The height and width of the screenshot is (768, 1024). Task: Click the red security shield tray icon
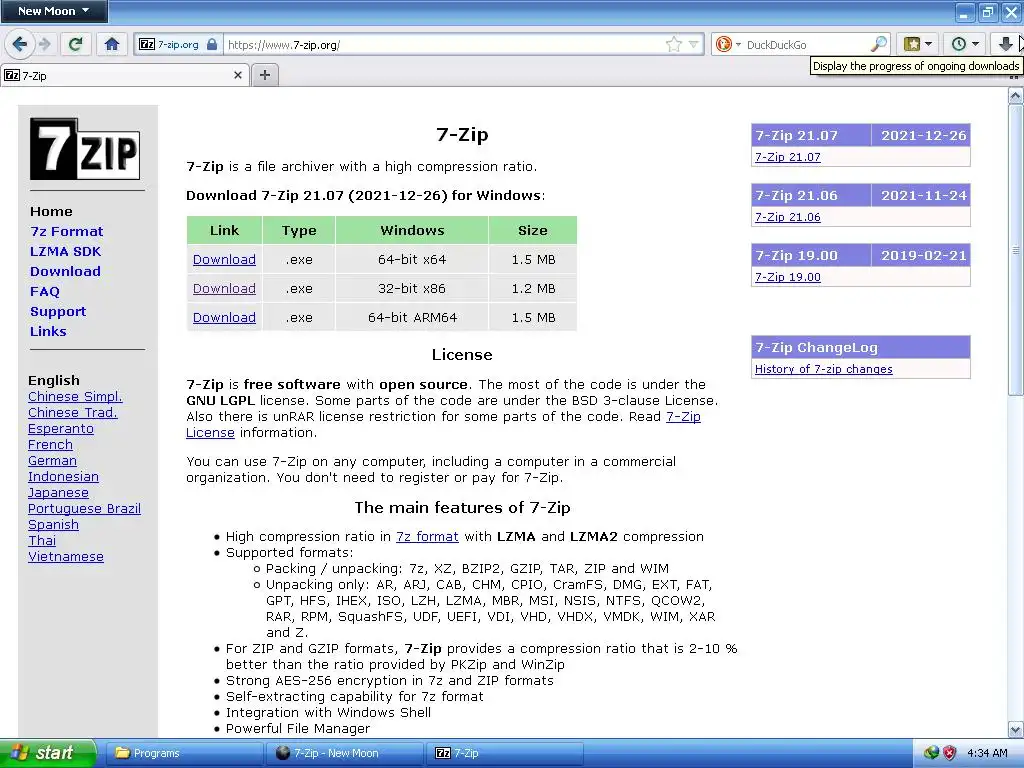click(950, 753)
